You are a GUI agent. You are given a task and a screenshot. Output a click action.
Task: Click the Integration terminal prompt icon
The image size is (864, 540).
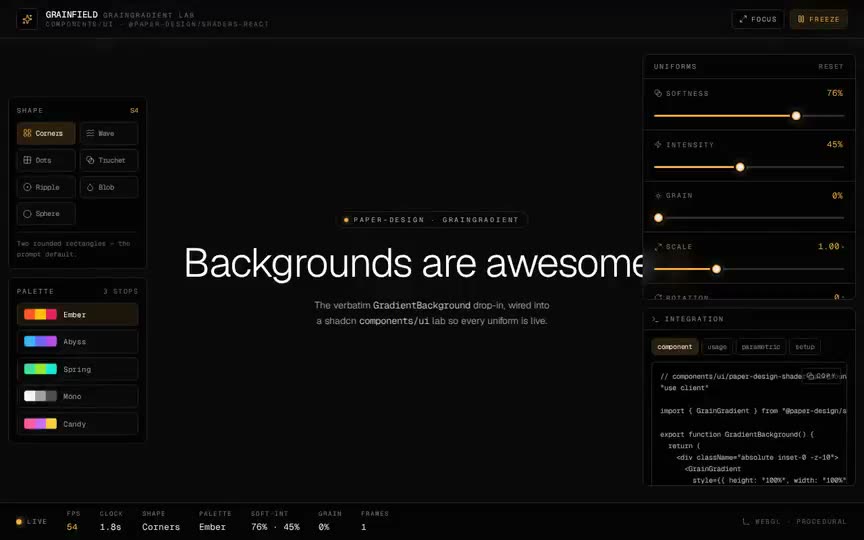click(656, 319)
